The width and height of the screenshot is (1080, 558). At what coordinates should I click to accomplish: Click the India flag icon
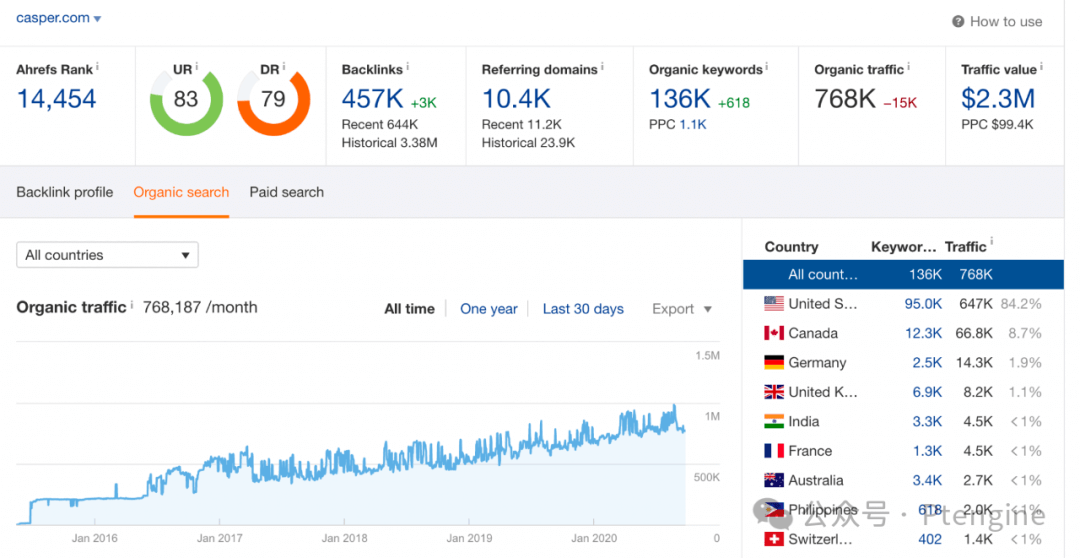point(773,422)
